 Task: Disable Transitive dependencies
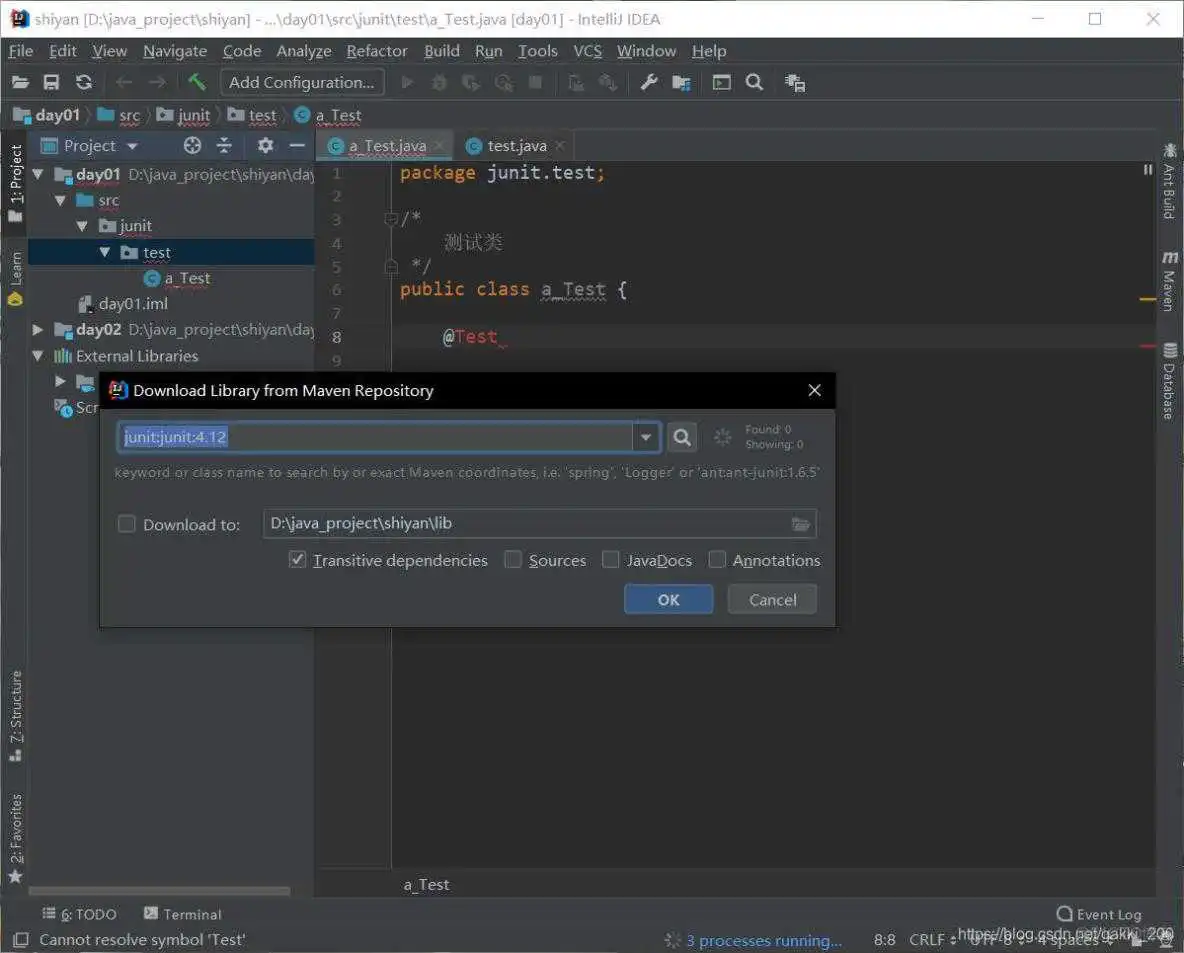point(297,560)
